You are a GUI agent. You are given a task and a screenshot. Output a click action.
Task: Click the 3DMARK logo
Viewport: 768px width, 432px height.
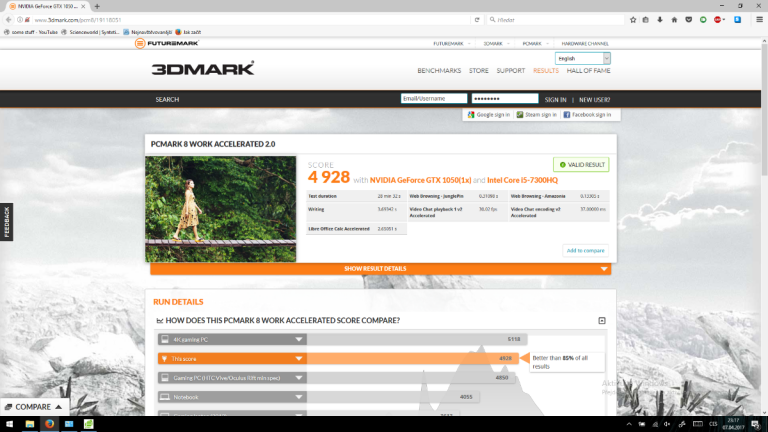click(203, 69)
